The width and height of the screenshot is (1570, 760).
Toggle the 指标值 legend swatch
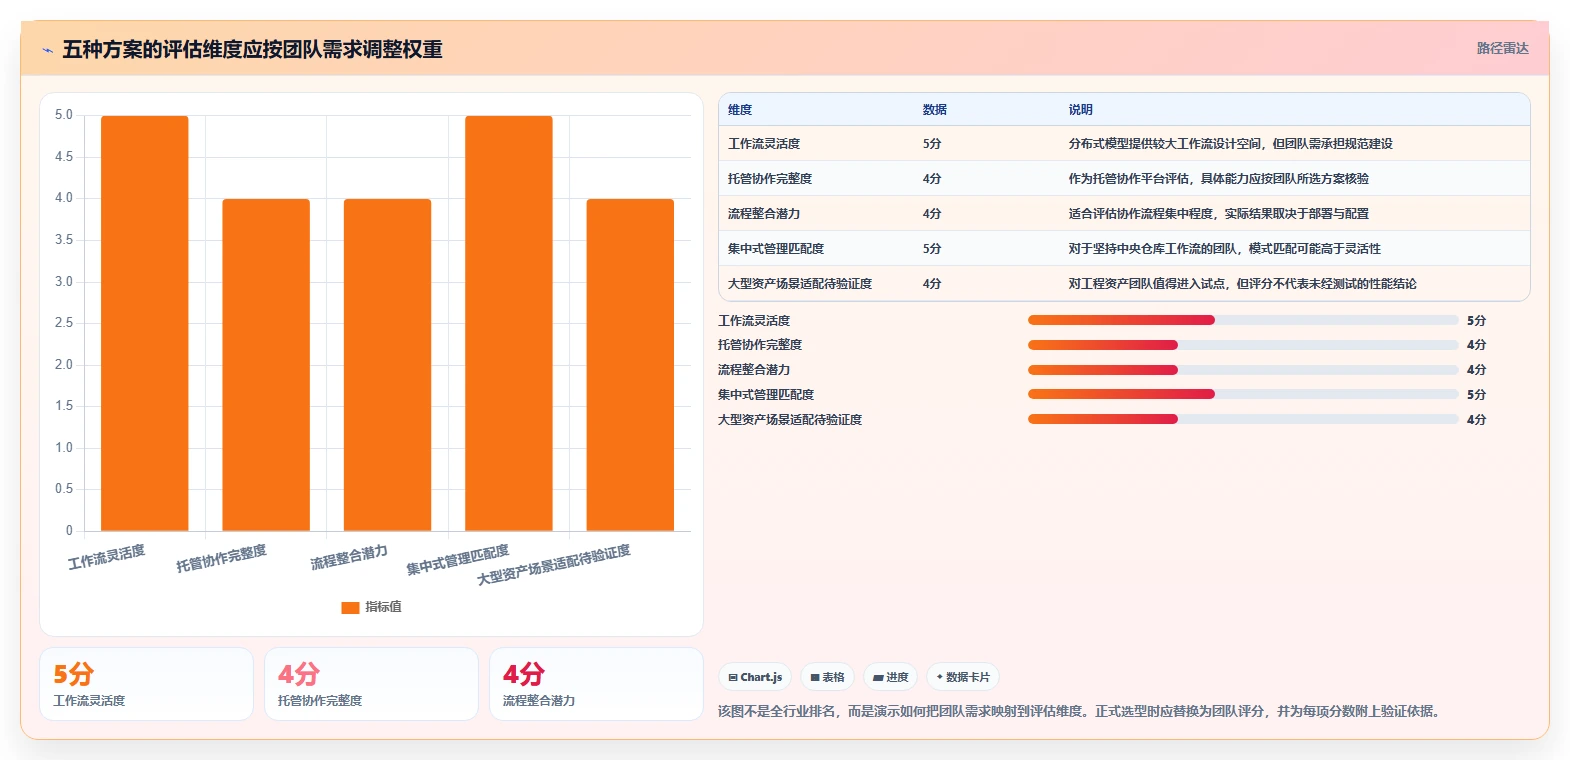350,607
